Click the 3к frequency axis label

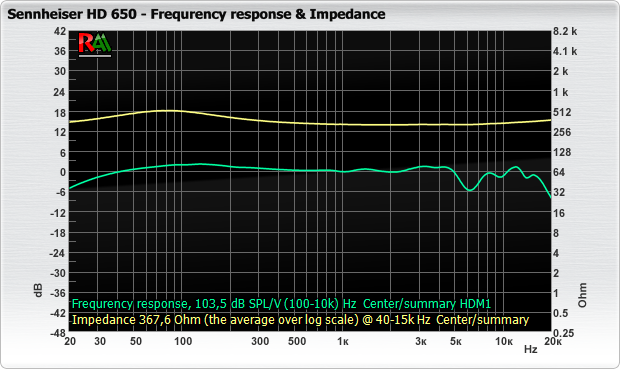pos(421,341)
